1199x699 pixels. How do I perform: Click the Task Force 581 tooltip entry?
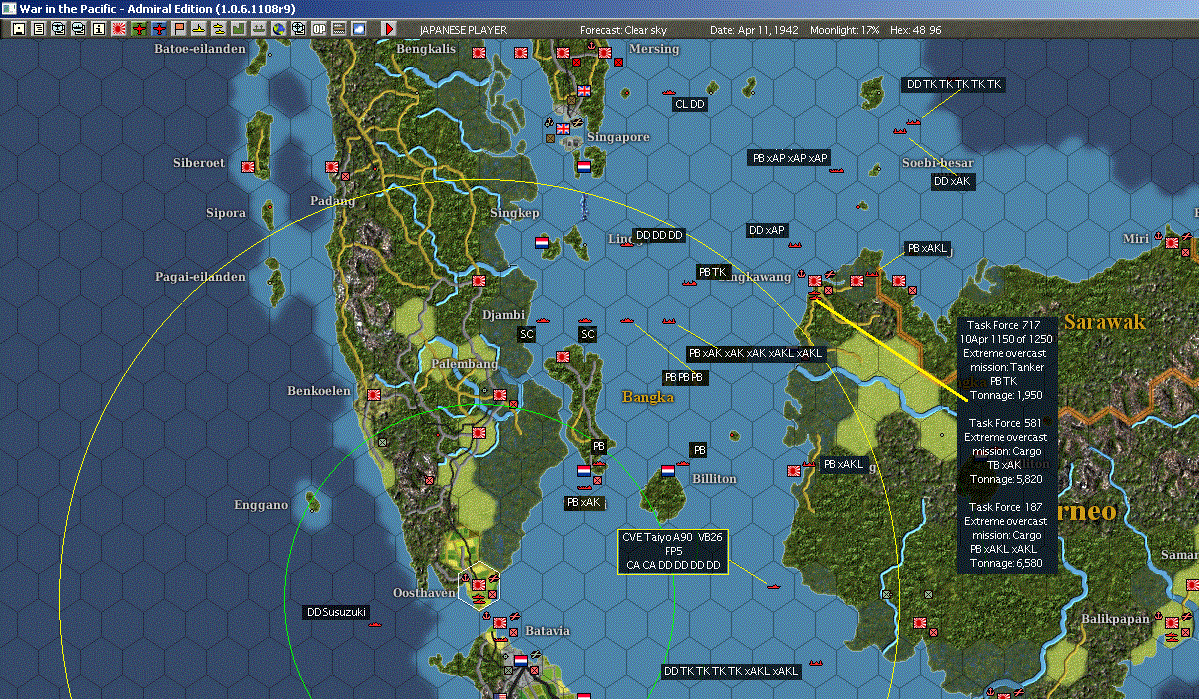pos(1006,451)
